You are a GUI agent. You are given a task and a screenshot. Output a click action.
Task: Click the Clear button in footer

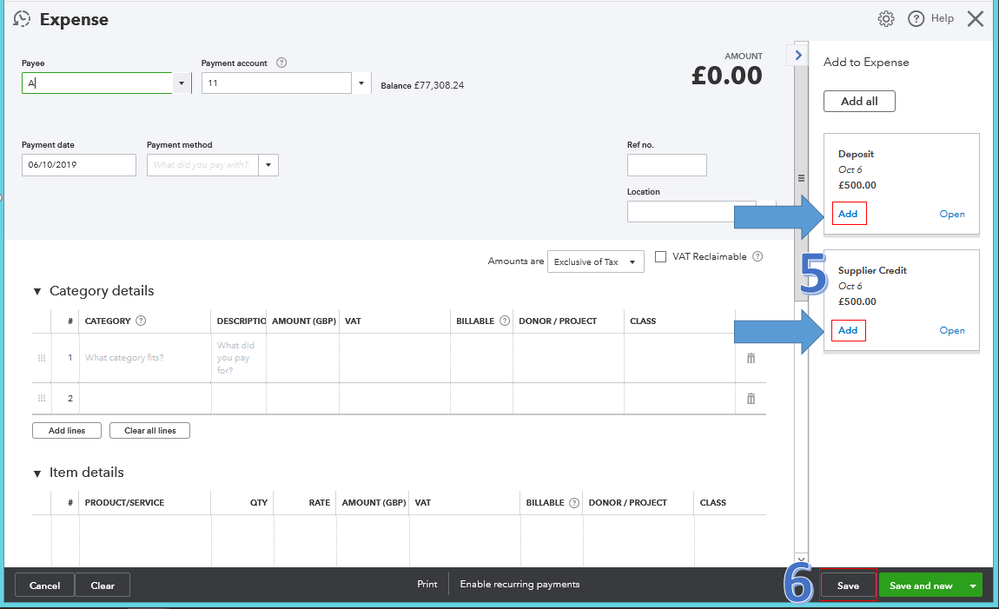tap(103, 585)
